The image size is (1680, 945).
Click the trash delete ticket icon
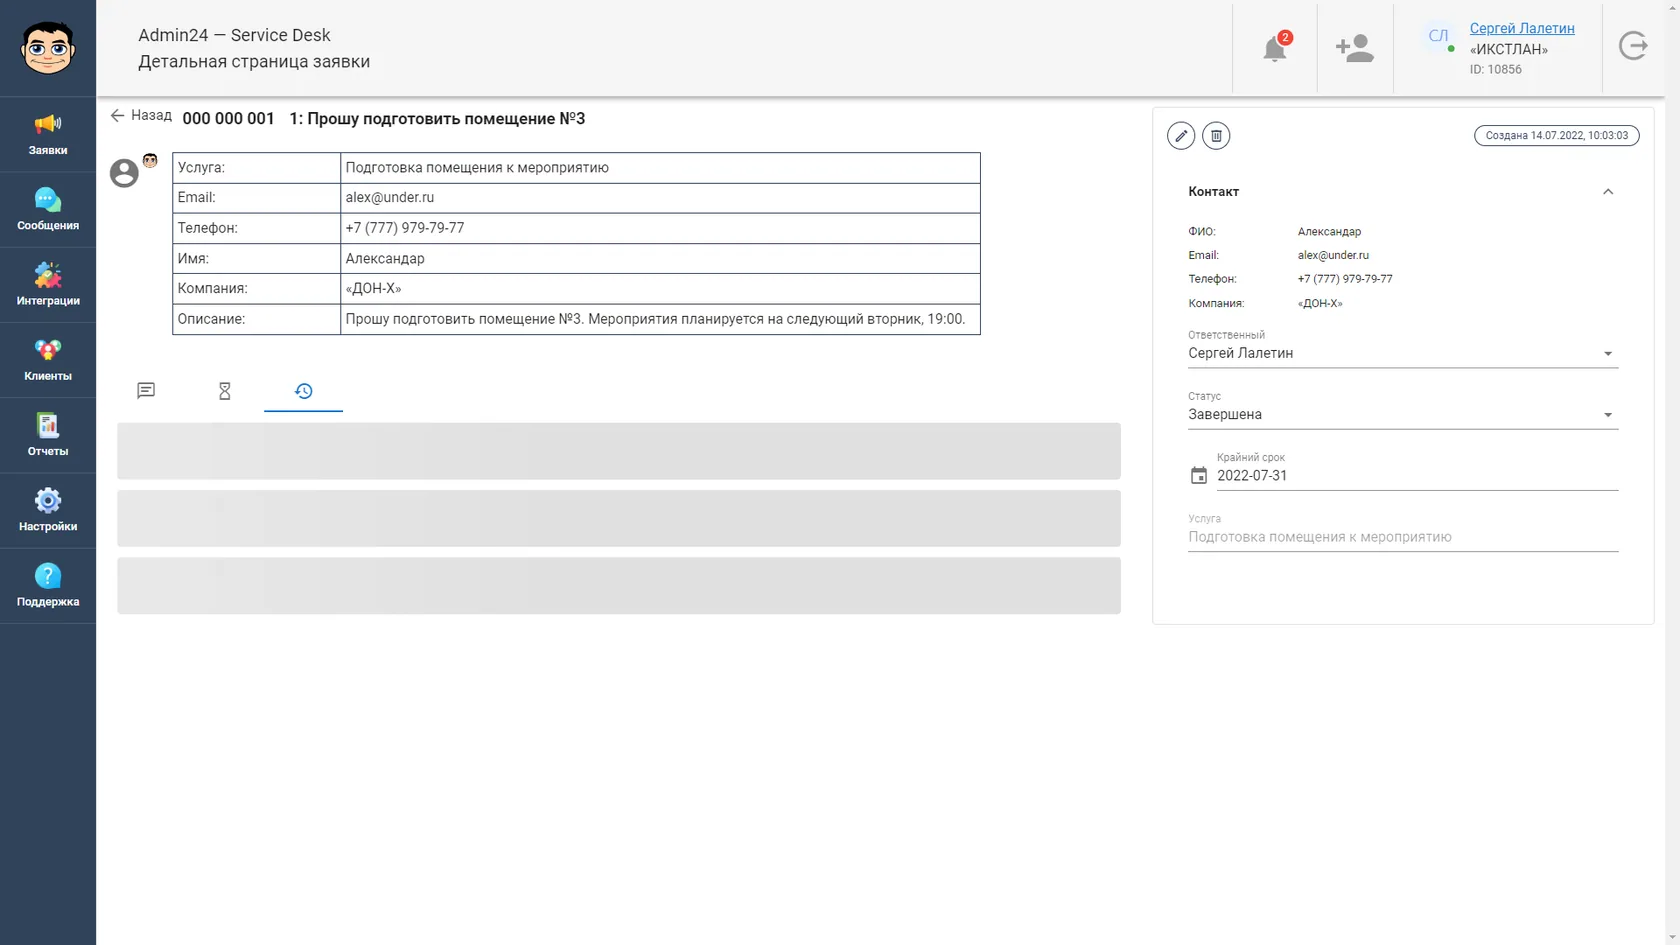pyautogui.click(x=1216, y=136)
